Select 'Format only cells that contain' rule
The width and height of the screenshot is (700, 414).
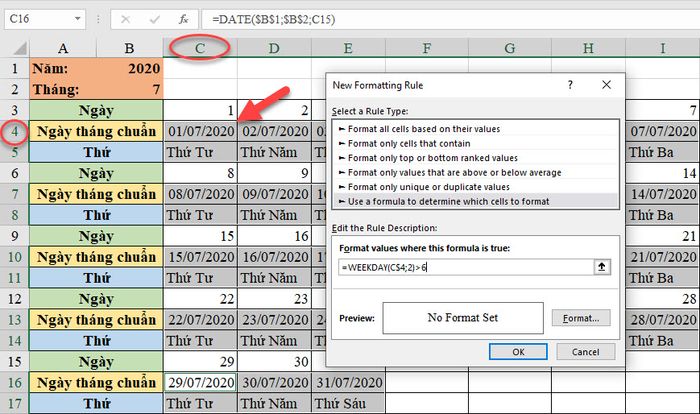[x=409, y=143]
